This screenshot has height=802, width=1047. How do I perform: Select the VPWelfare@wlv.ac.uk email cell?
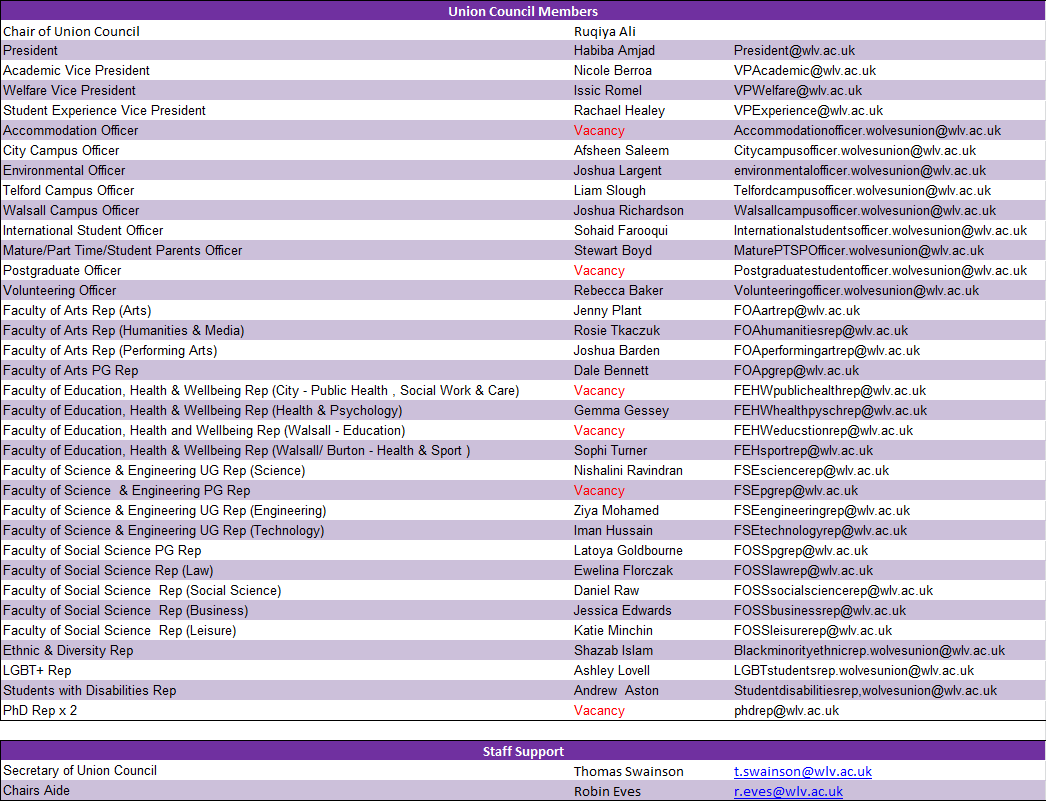tap(798, 91)
